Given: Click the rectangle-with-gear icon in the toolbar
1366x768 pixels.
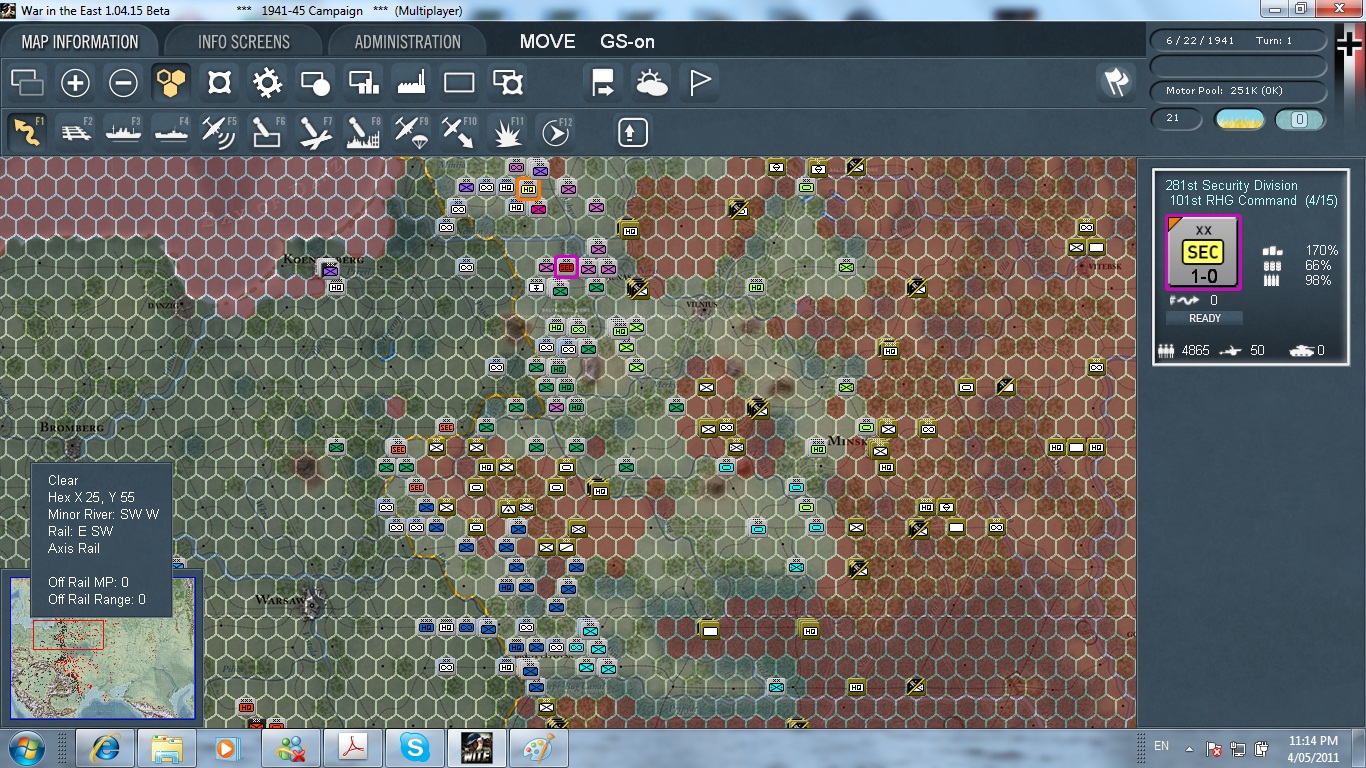Looking at the screenshot, I should pos(507,82).
